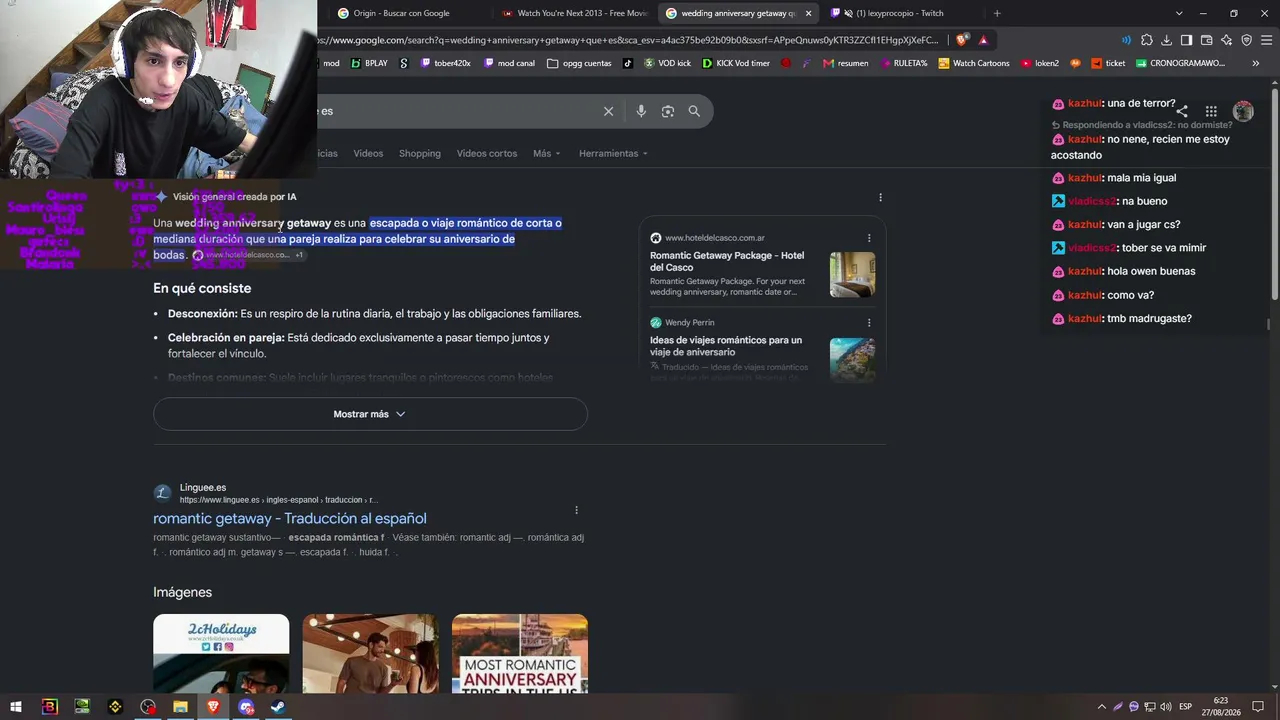Open Most Romantic Anniversary Trips image result
1280x720 pixels.
tap(520, 654)
